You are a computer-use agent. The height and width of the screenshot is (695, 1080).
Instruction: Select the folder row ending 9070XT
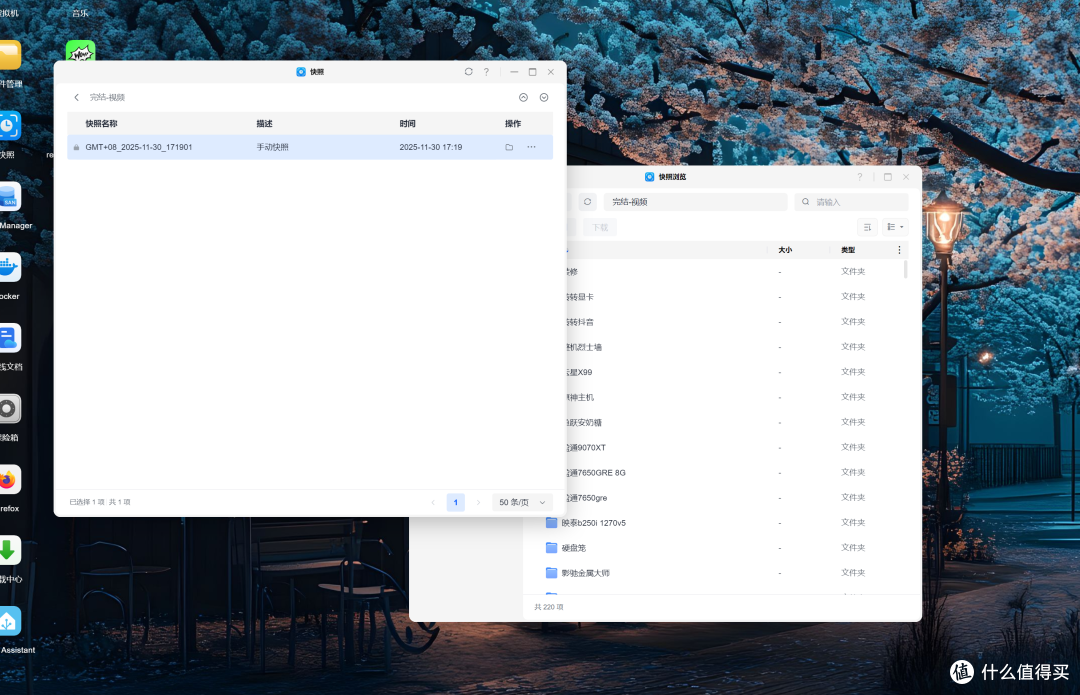[x=738, y=448]
